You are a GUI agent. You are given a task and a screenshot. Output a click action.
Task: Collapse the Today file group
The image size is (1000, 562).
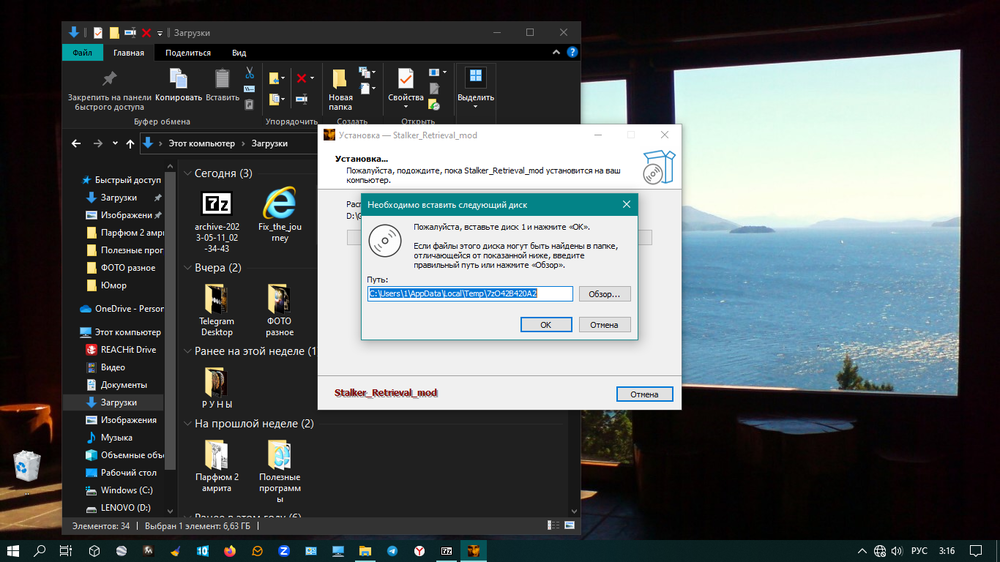187,173
